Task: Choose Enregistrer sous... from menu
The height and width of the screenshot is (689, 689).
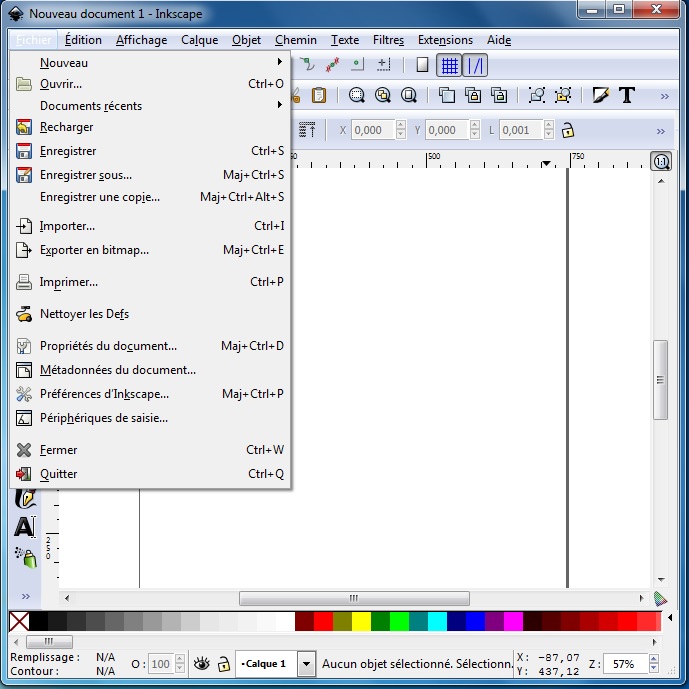Action: [150, 175]
